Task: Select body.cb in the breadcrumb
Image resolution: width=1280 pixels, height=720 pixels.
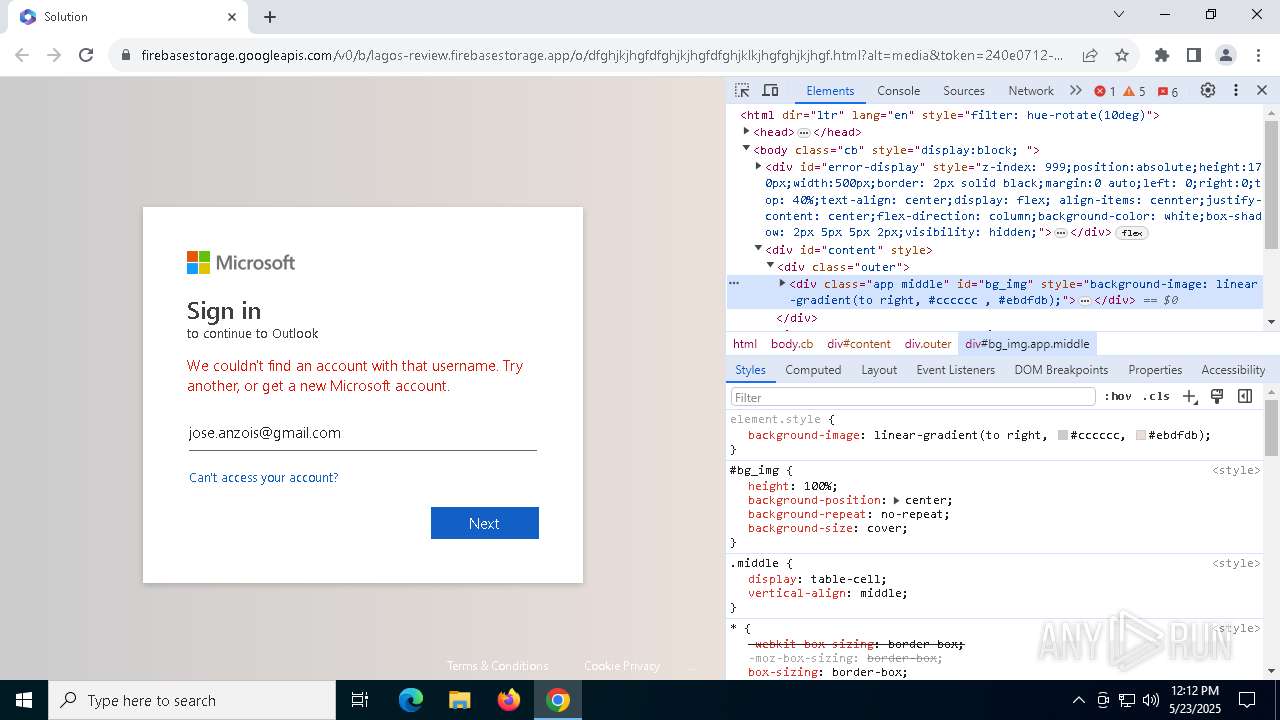Action: (x=792, y=343)
